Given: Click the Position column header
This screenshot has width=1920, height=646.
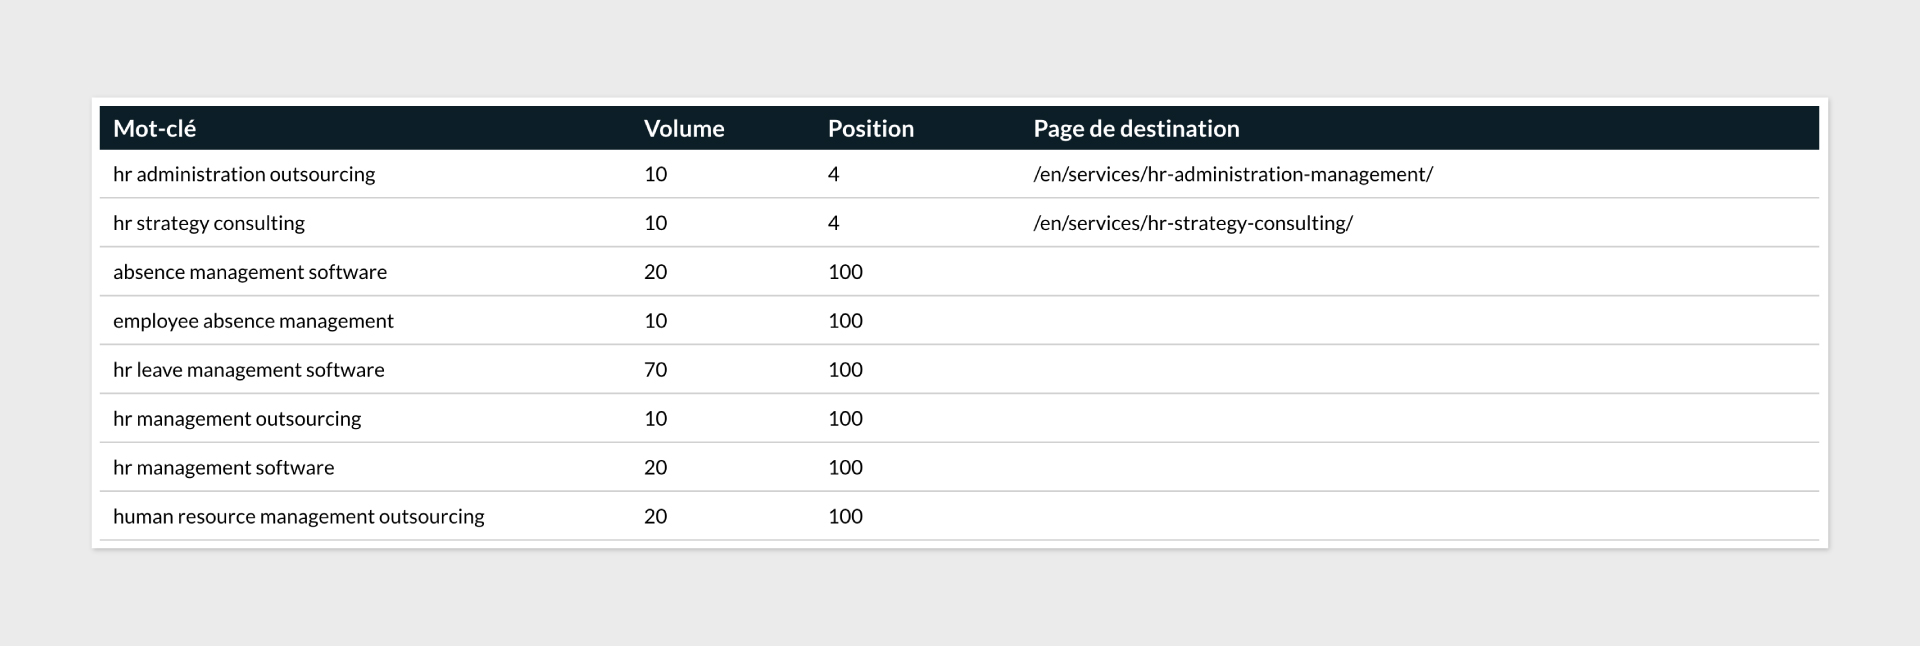Looking at the screenshot, I should 870,128.
